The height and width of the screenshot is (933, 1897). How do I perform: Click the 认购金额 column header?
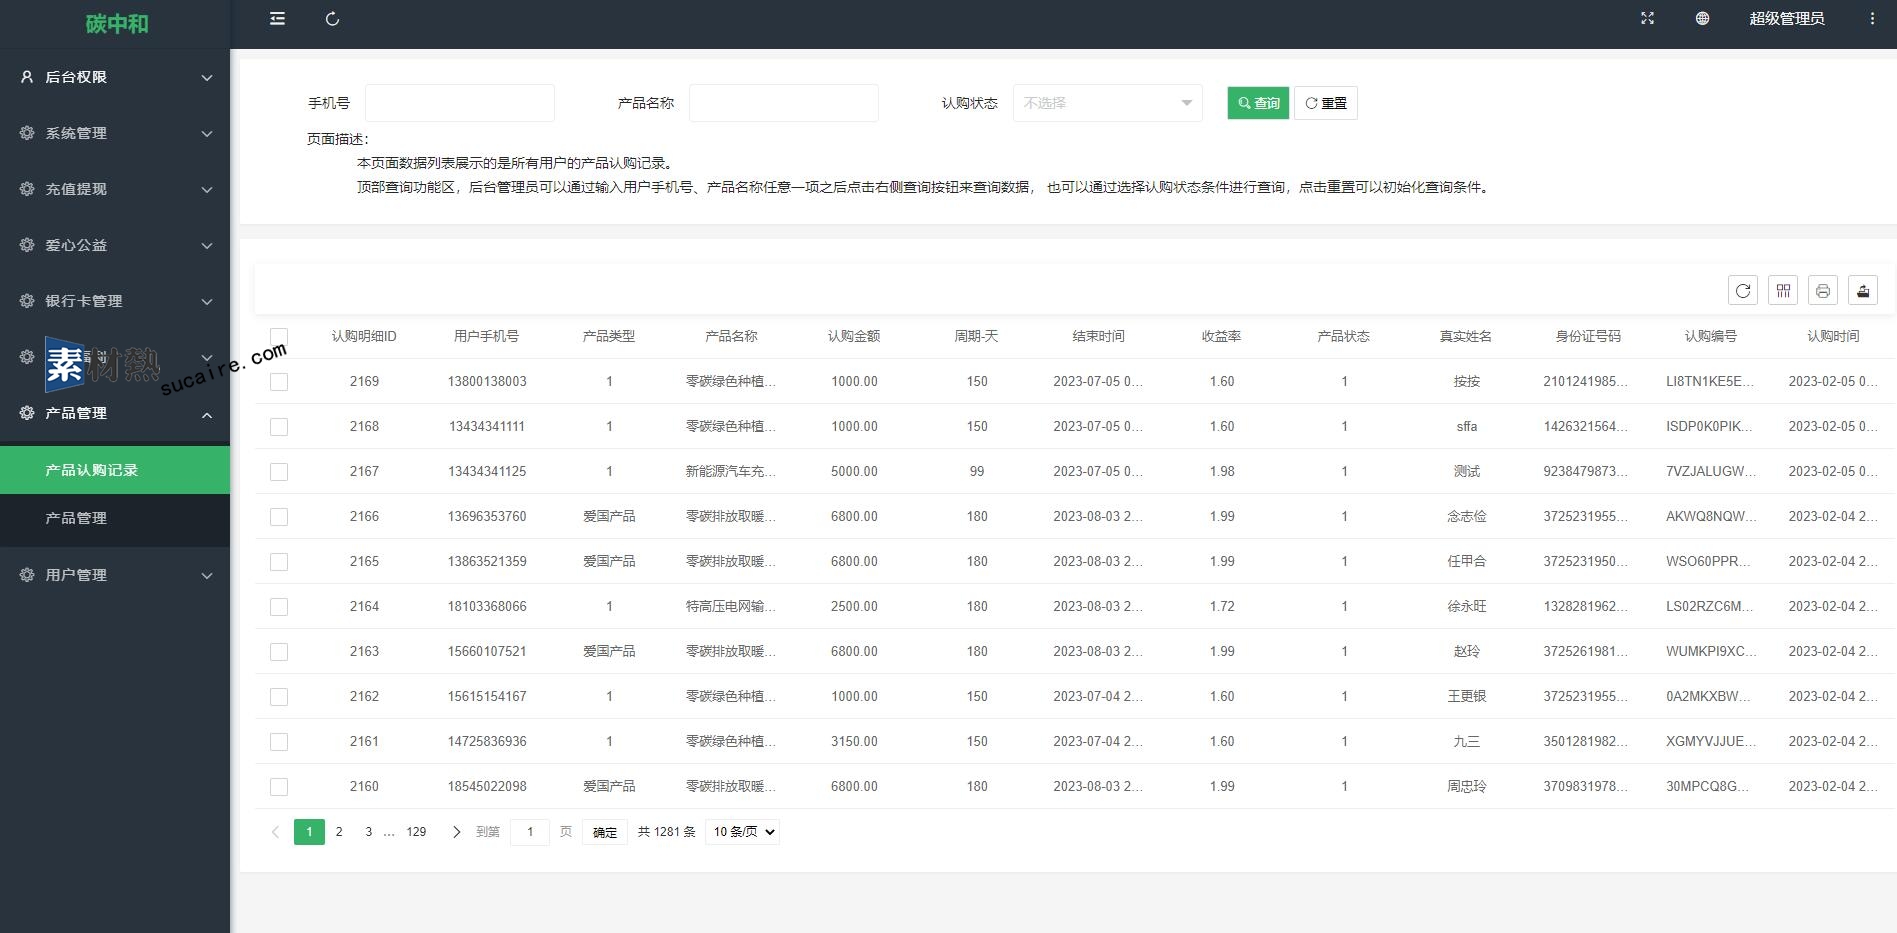(854, 337)
